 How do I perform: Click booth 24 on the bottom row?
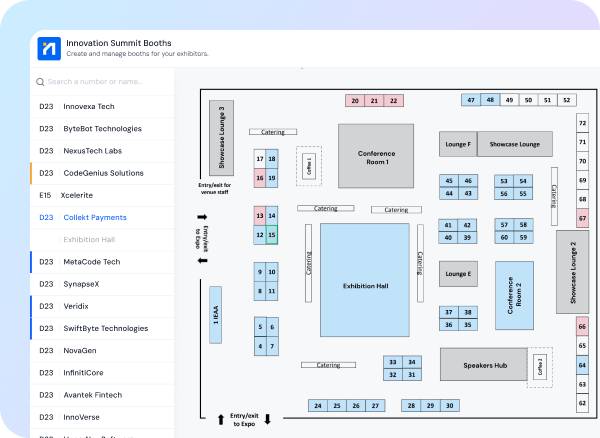pos(318,405)
